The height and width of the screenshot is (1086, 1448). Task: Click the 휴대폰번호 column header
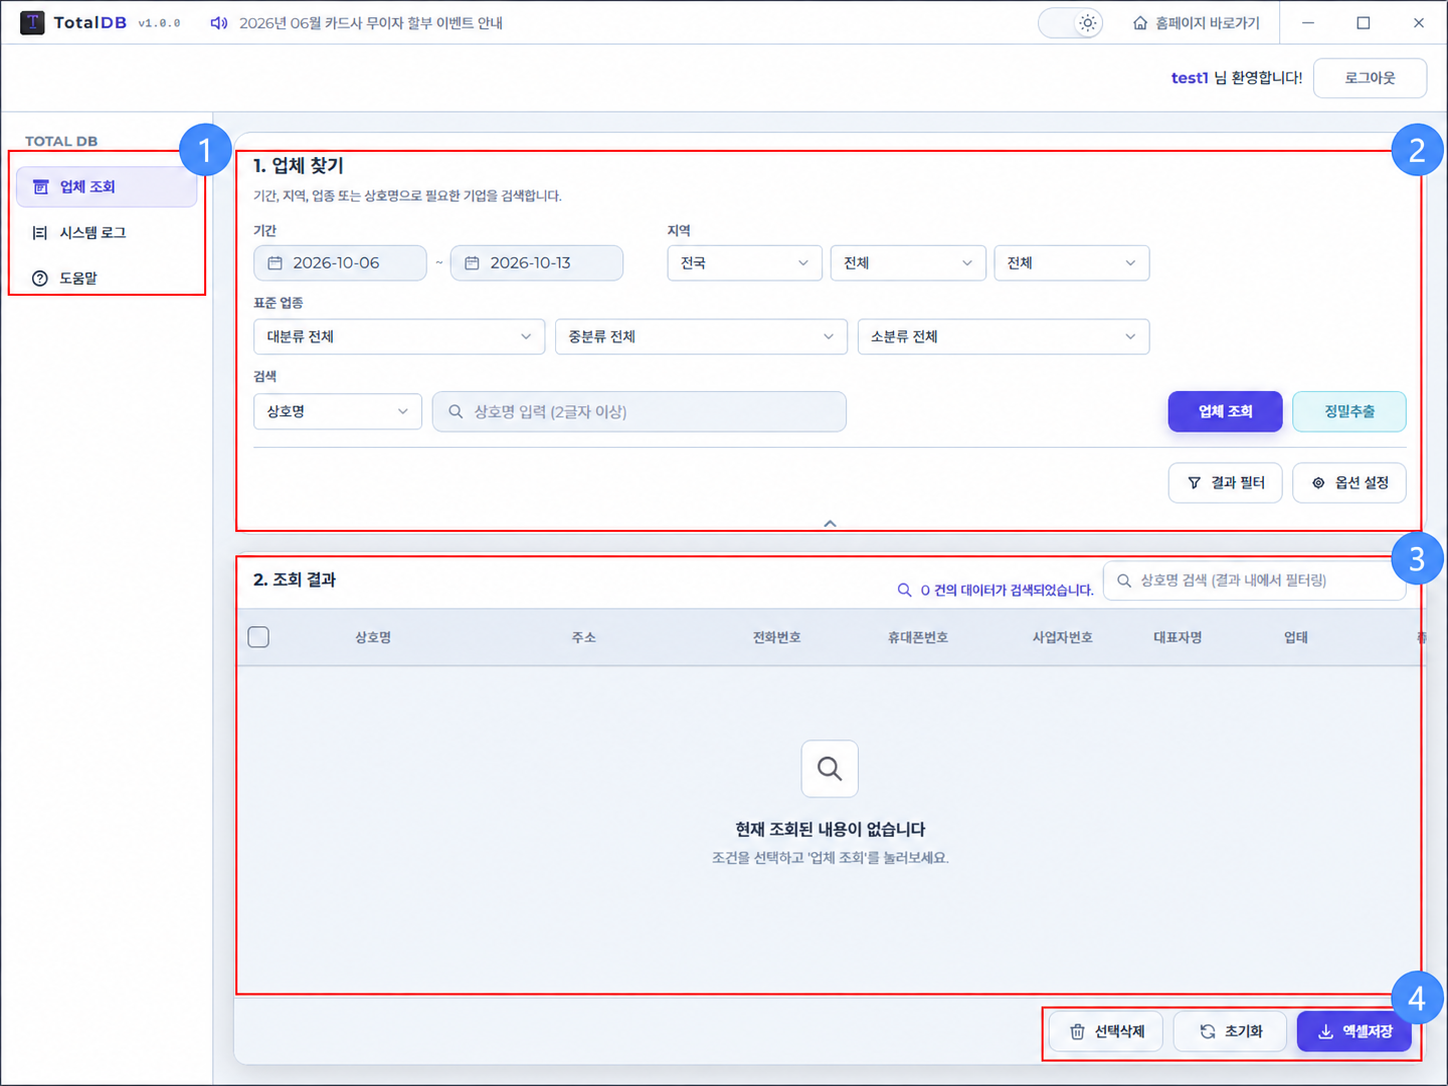[x=918, y=637]
